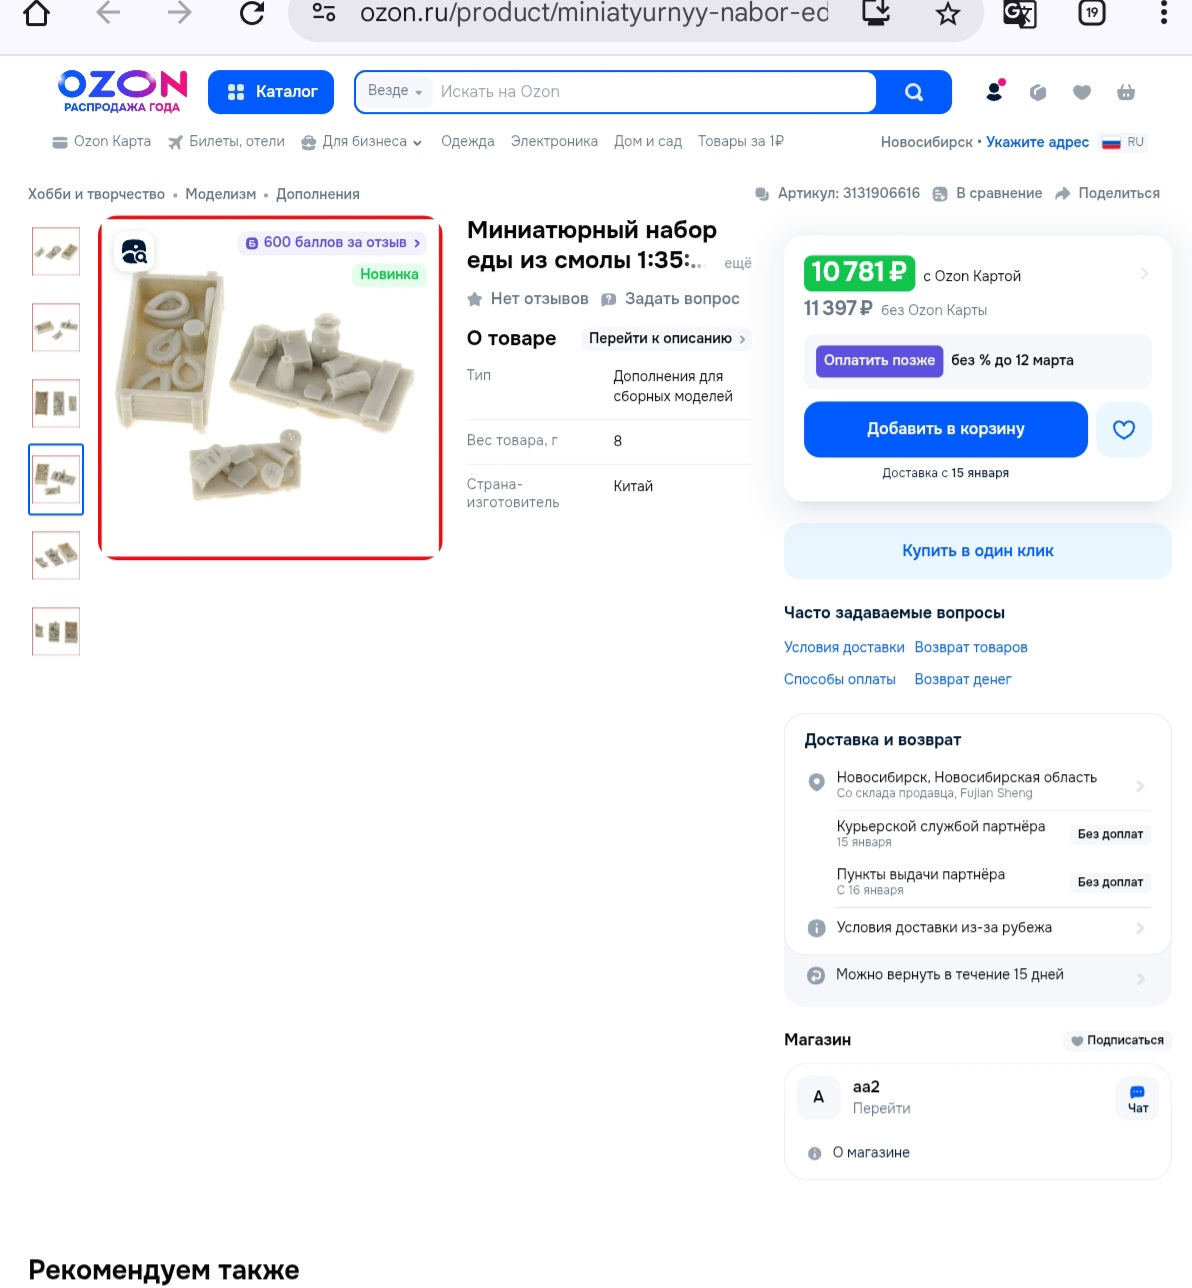Expand Условия доставки из-за рубежа row

(978, 928)
